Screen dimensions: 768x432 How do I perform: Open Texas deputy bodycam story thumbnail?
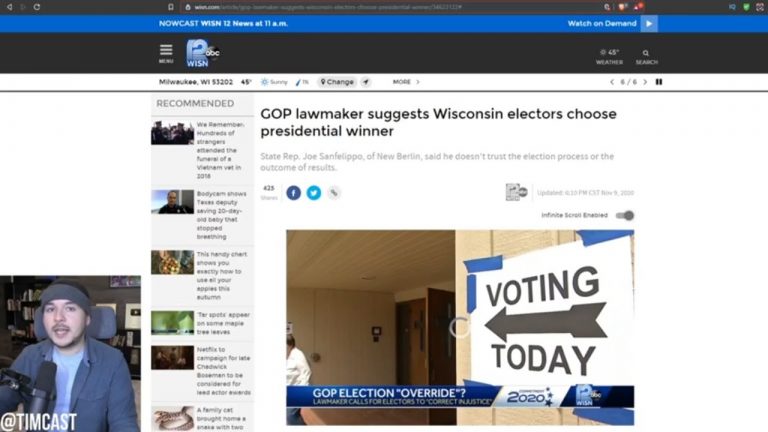172,202
